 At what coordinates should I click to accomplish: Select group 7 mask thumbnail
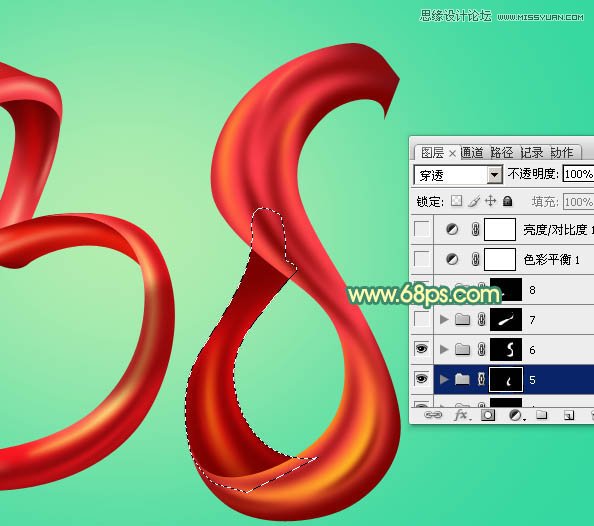506,319
